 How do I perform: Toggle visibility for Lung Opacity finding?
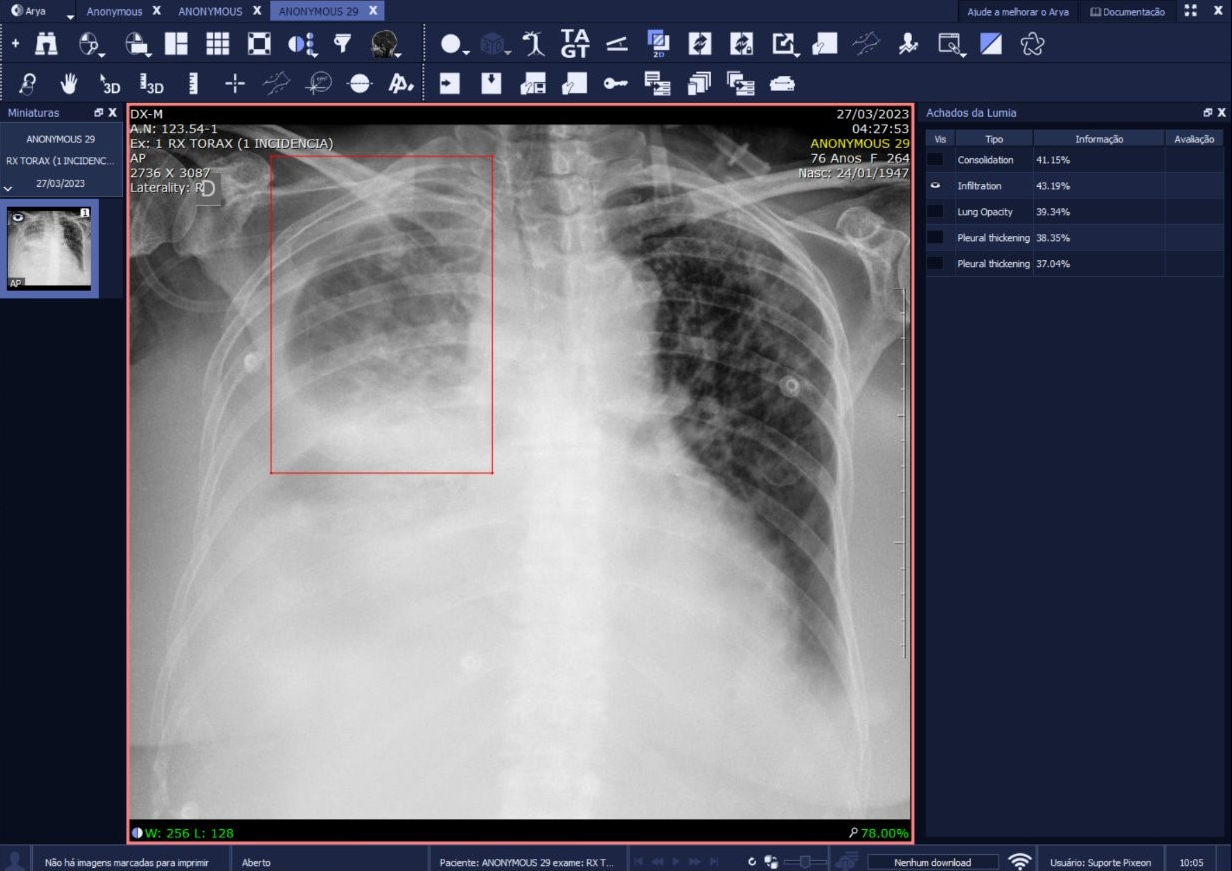(x=935, y=211)
